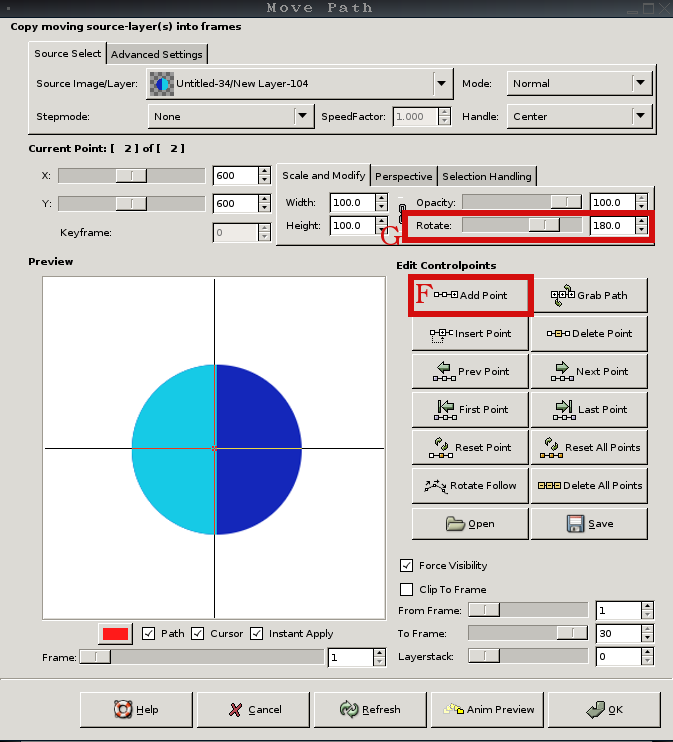Screen dimensions: 673x742
Task: Save the path with Save button
Action: click(589, 524)
